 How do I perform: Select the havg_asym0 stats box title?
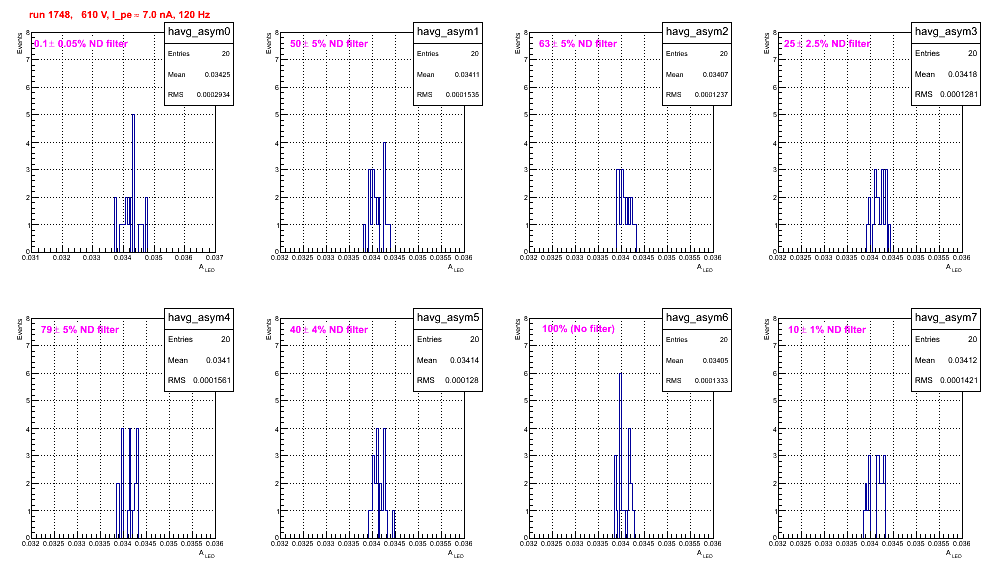point(199,31)
